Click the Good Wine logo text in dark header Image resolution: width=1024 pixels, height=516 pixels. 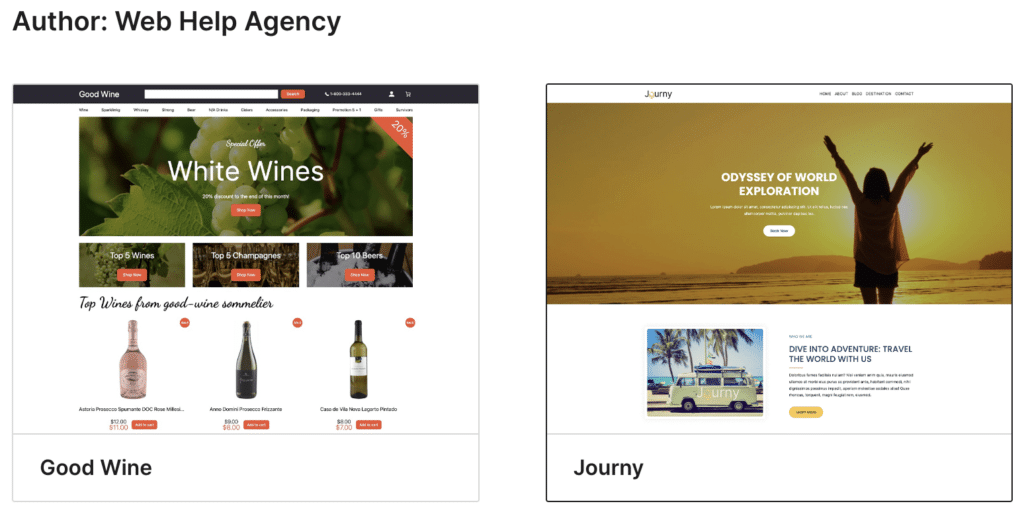[99, 94]
